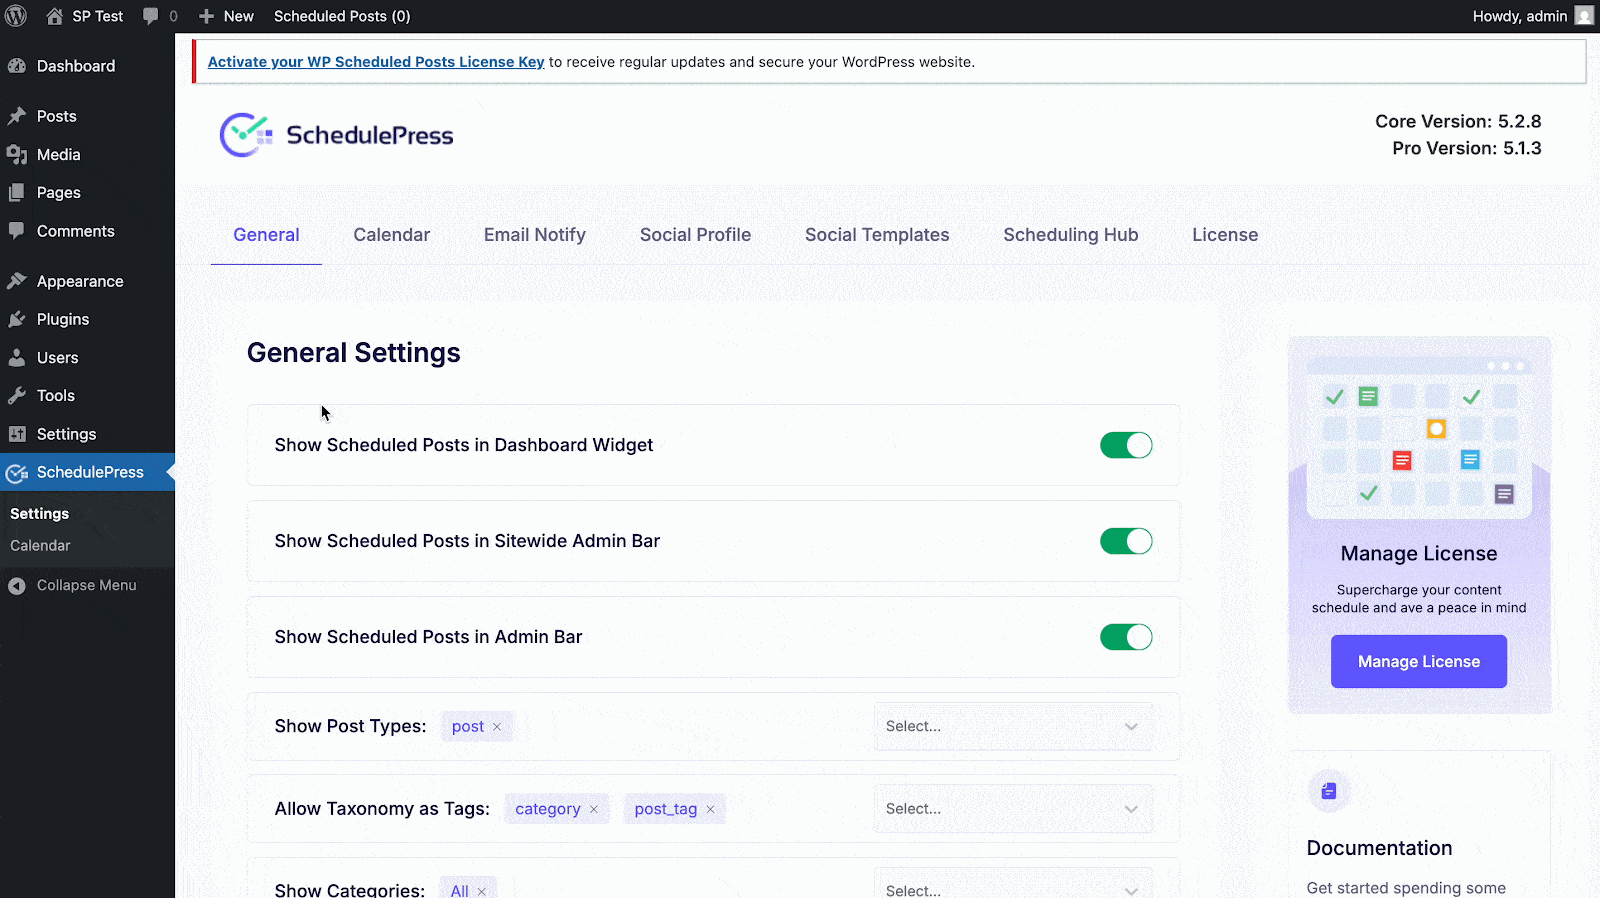Open Posts in the sidebar

tap(57, 116)
